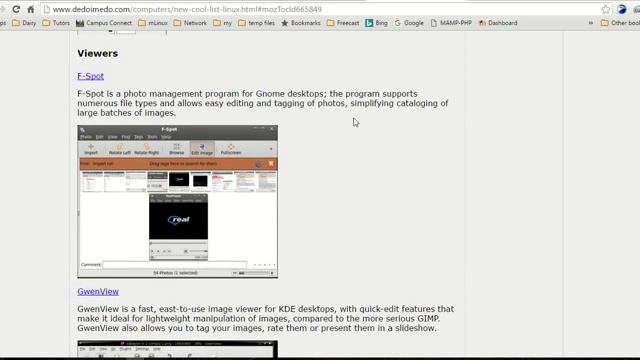The width and height of the screenshot is (640, 360).
Task: Click Rotate Left in F-Spot screenshot
Action: coord(120,149)
